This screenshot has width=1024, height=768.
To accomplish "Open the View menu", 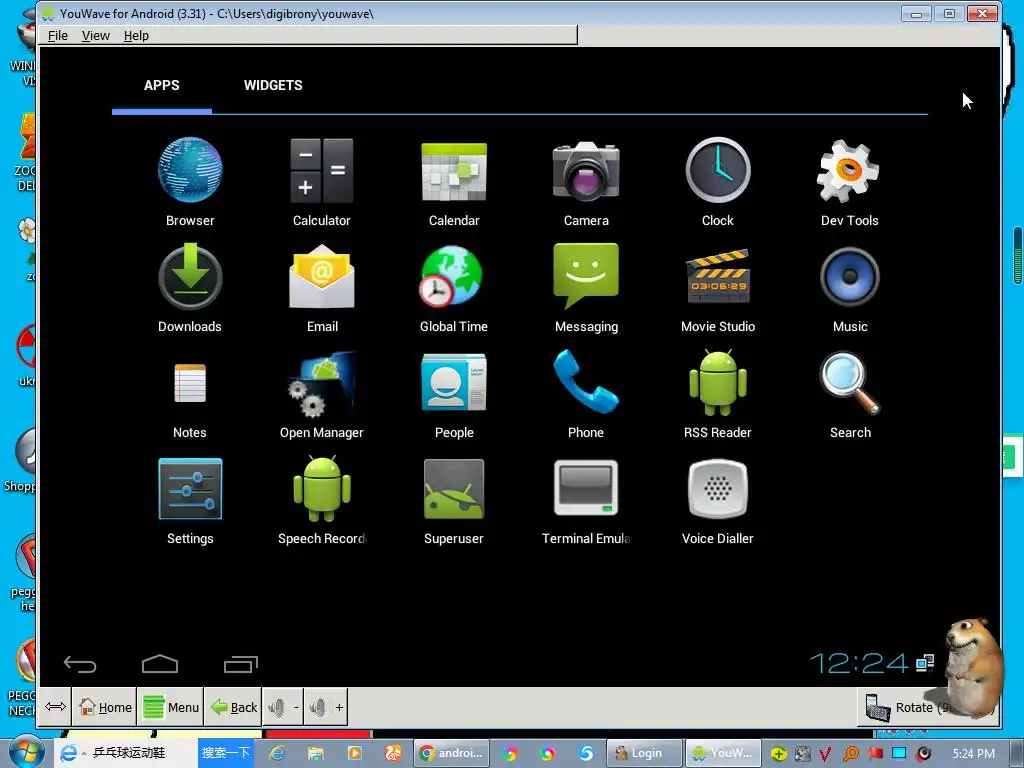I will tap(95, 35).
